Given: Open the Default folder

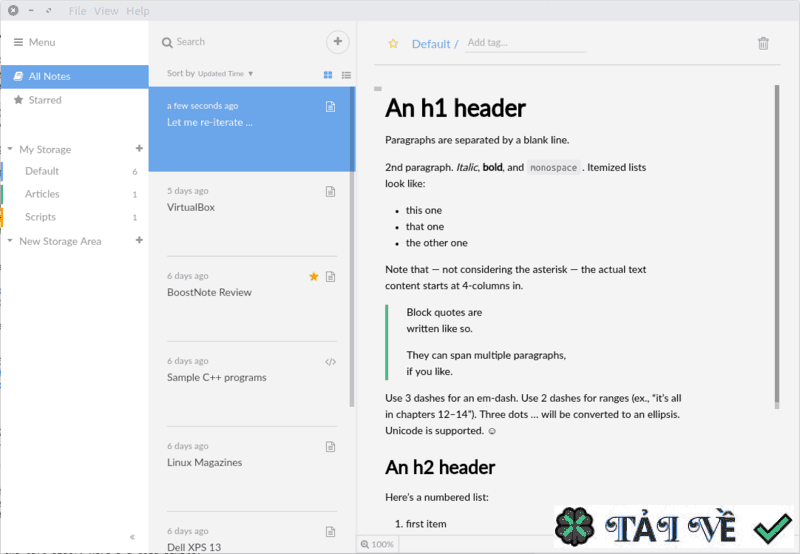Looking at the screenshot, I should pyautogui.click(x=74, y=171).
